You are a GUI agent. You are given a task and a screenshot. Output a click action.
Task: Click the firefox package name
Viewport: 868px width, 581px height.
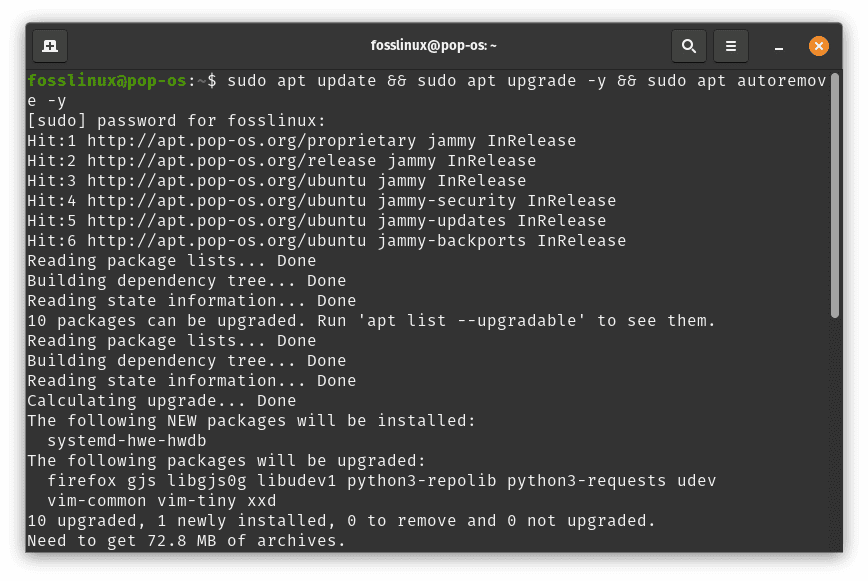(x=82, y=480)
